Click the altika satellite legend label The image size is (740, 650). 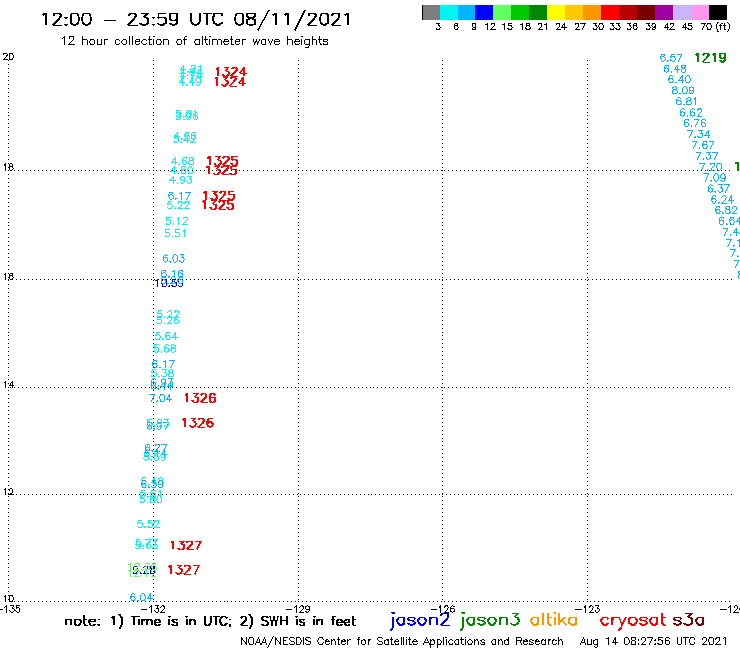click(x=553, y=620)
